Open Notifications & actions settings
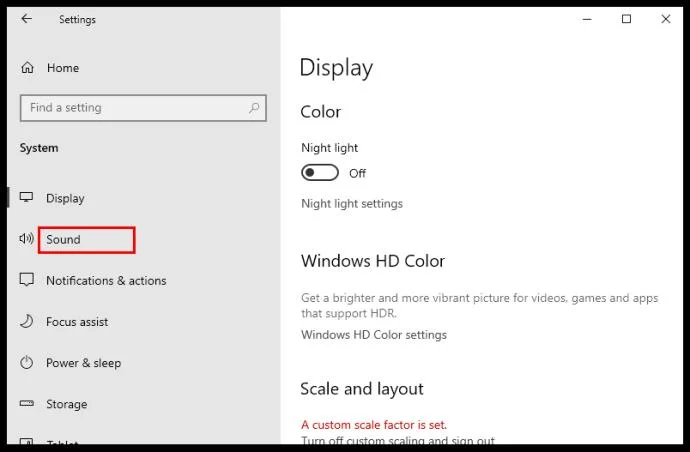 [106, 281]
